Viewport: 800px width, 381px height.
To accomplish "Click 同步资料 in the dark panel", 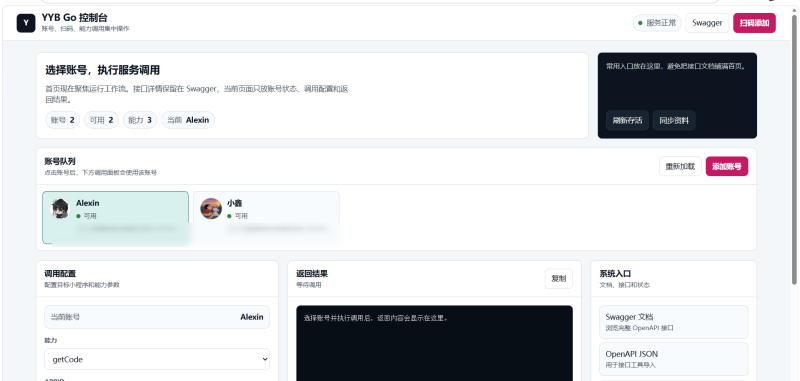I will coord(674,120).
